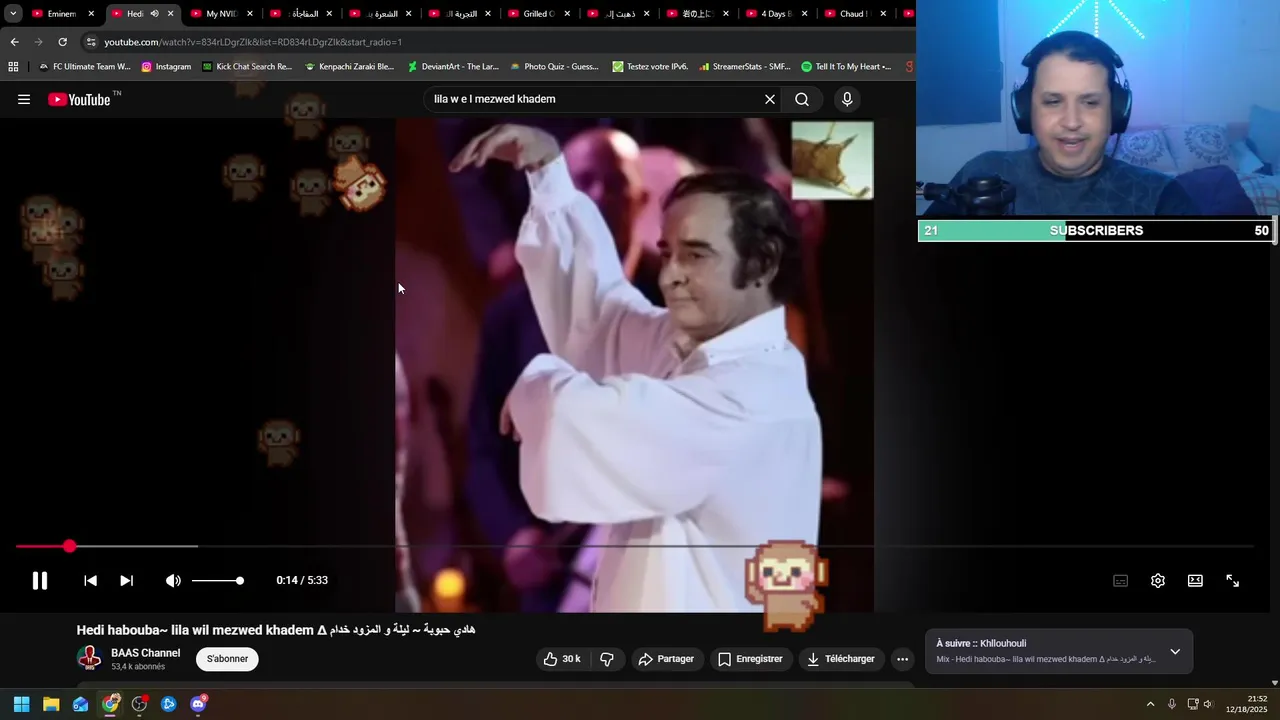Expand the À suivre mix panel

tap(1175, 651)
